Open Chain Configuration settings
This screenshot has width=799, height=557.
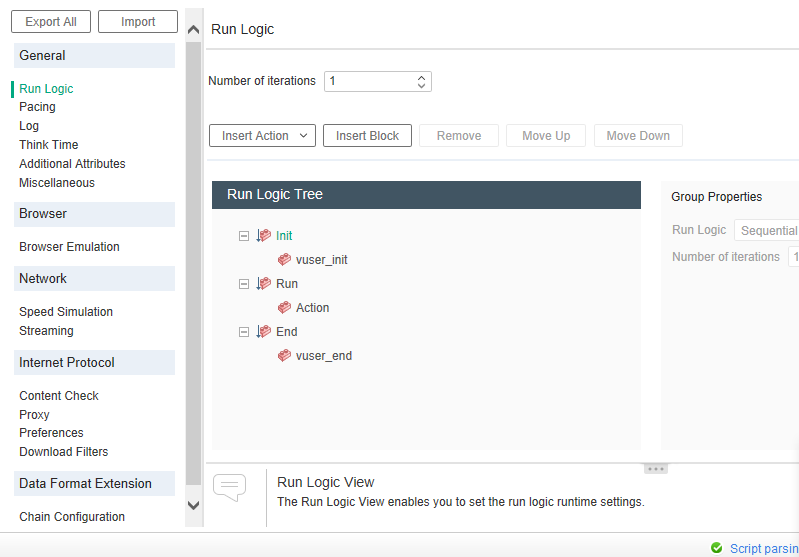pos(72,517)
